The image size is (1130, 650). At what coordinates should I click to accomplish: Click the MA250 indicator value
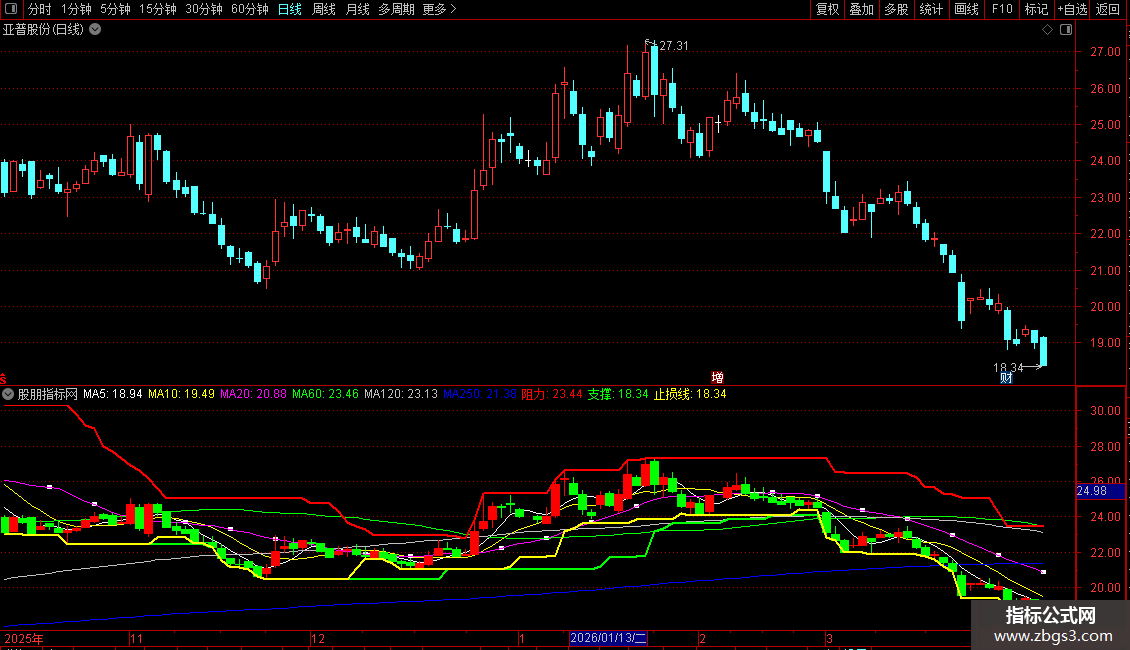479,394
